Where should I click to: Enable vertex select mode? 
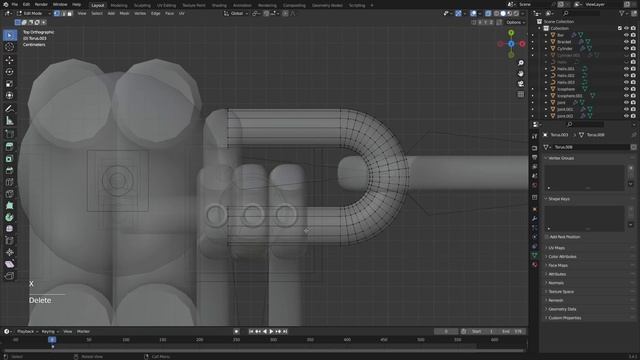point(57,13)
